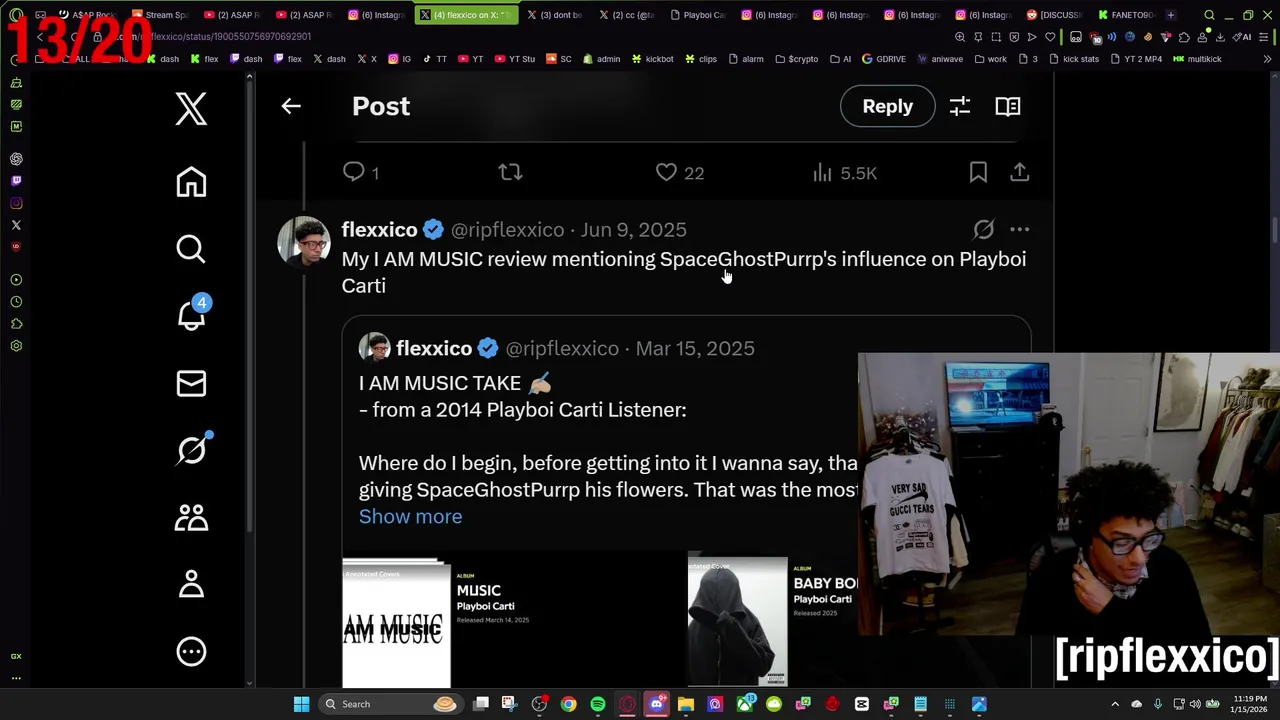The height and width of the screenshot is (720, 1280).
Task: Open a new browser tab with plus
Action: tap(1171, 15)
